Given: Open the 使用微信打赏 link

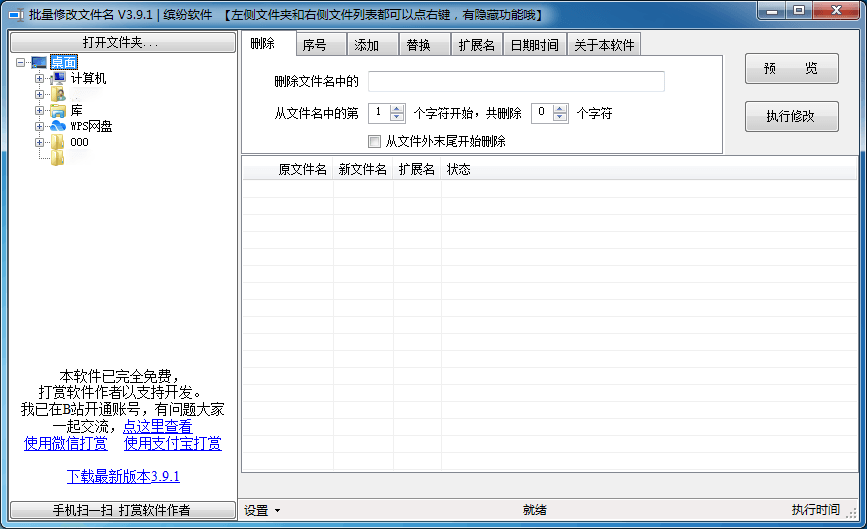Looking at the screenshot, I should (x=66, y=443).
